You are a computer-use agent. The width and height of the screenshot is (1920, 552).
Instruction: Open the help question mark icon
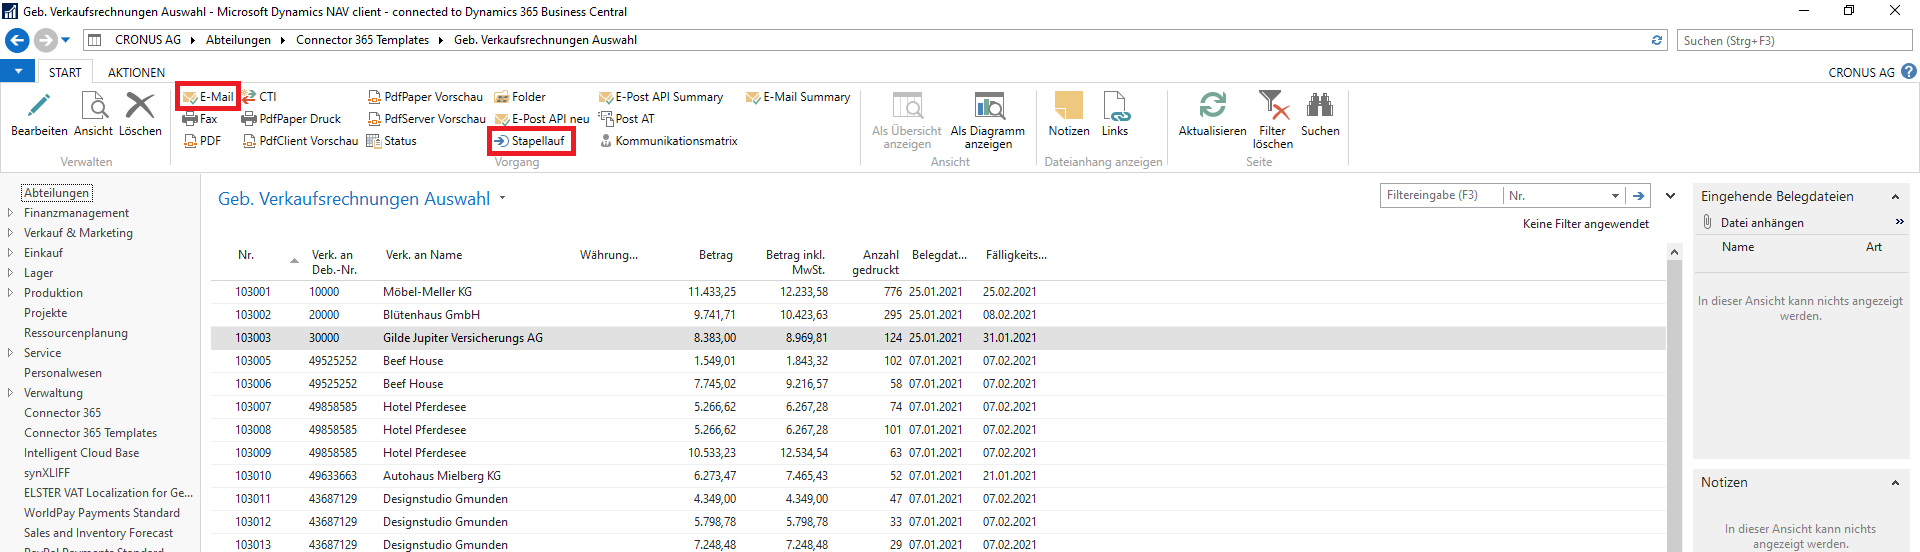[x=1908, y=72]
